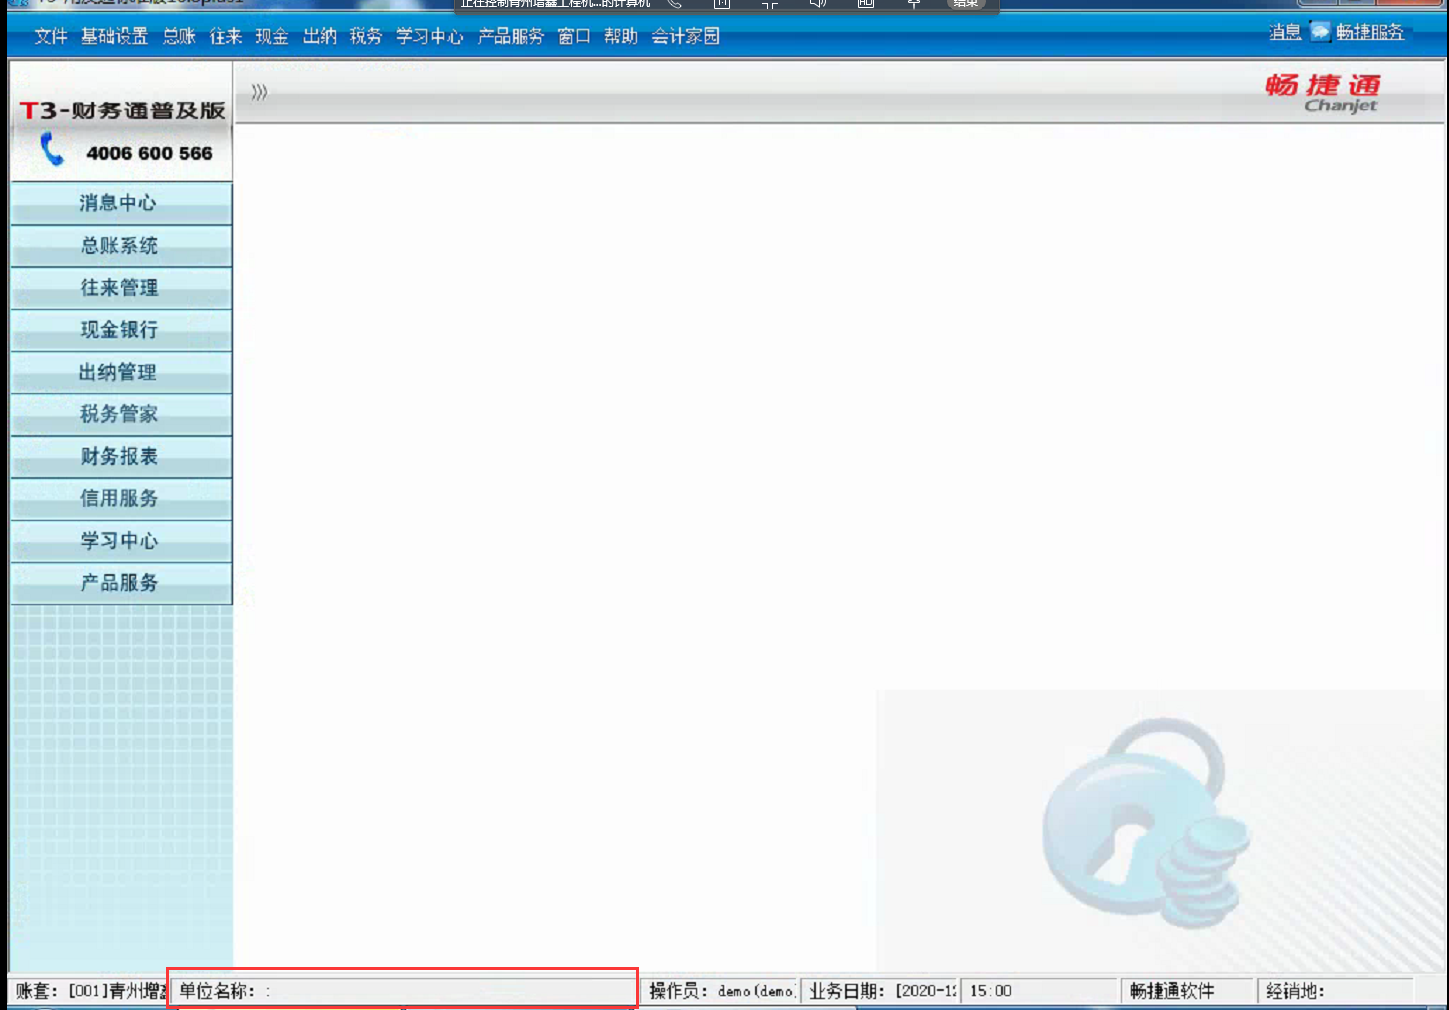The image size is (1449, 1010).
Task: Click 畅捷通软件 in the status bar
Action: [1188, 991]
